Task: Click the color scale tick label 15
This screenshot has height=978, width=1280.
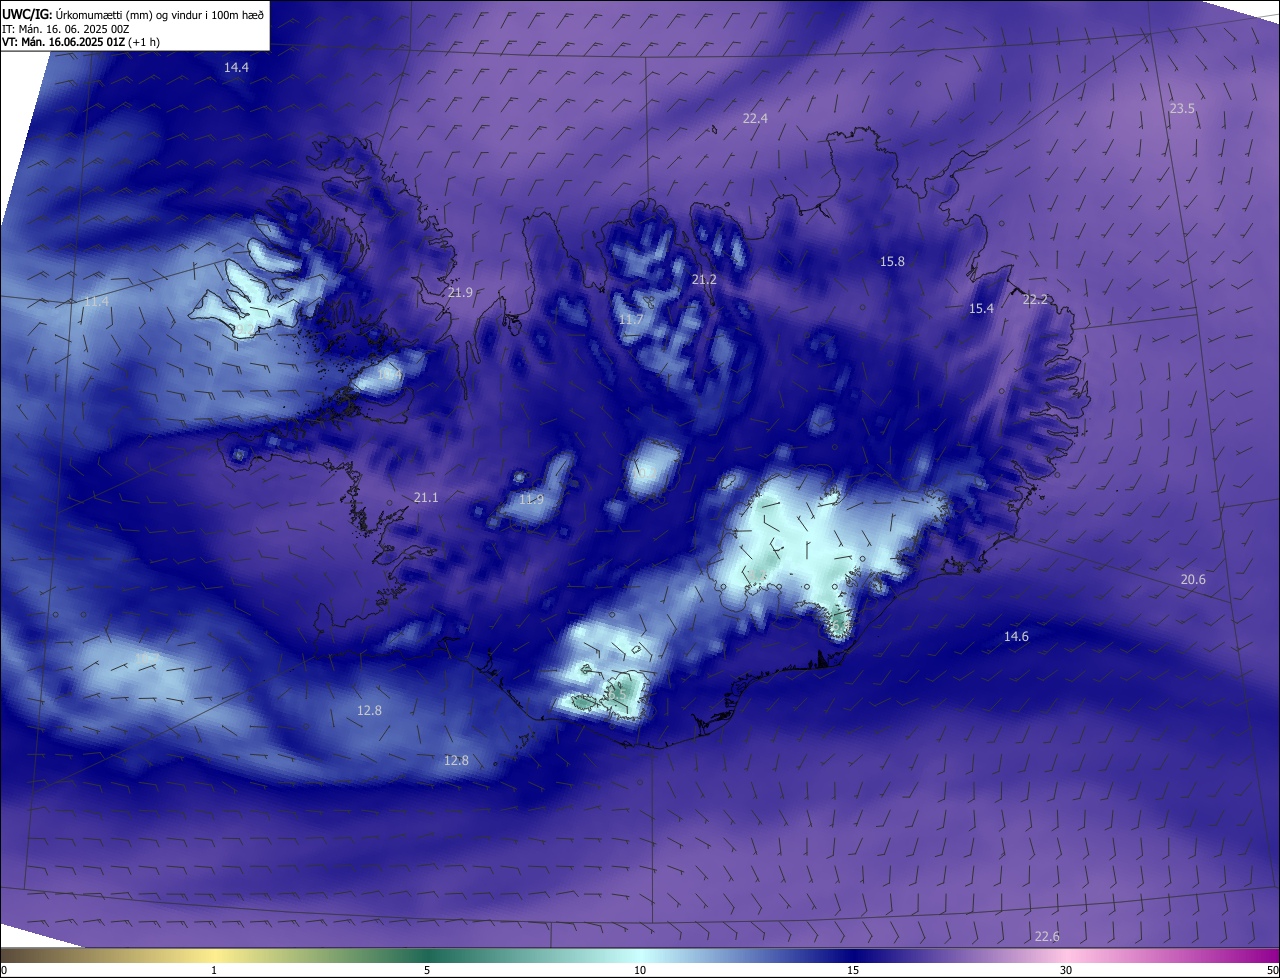Action: click(853, 970)
